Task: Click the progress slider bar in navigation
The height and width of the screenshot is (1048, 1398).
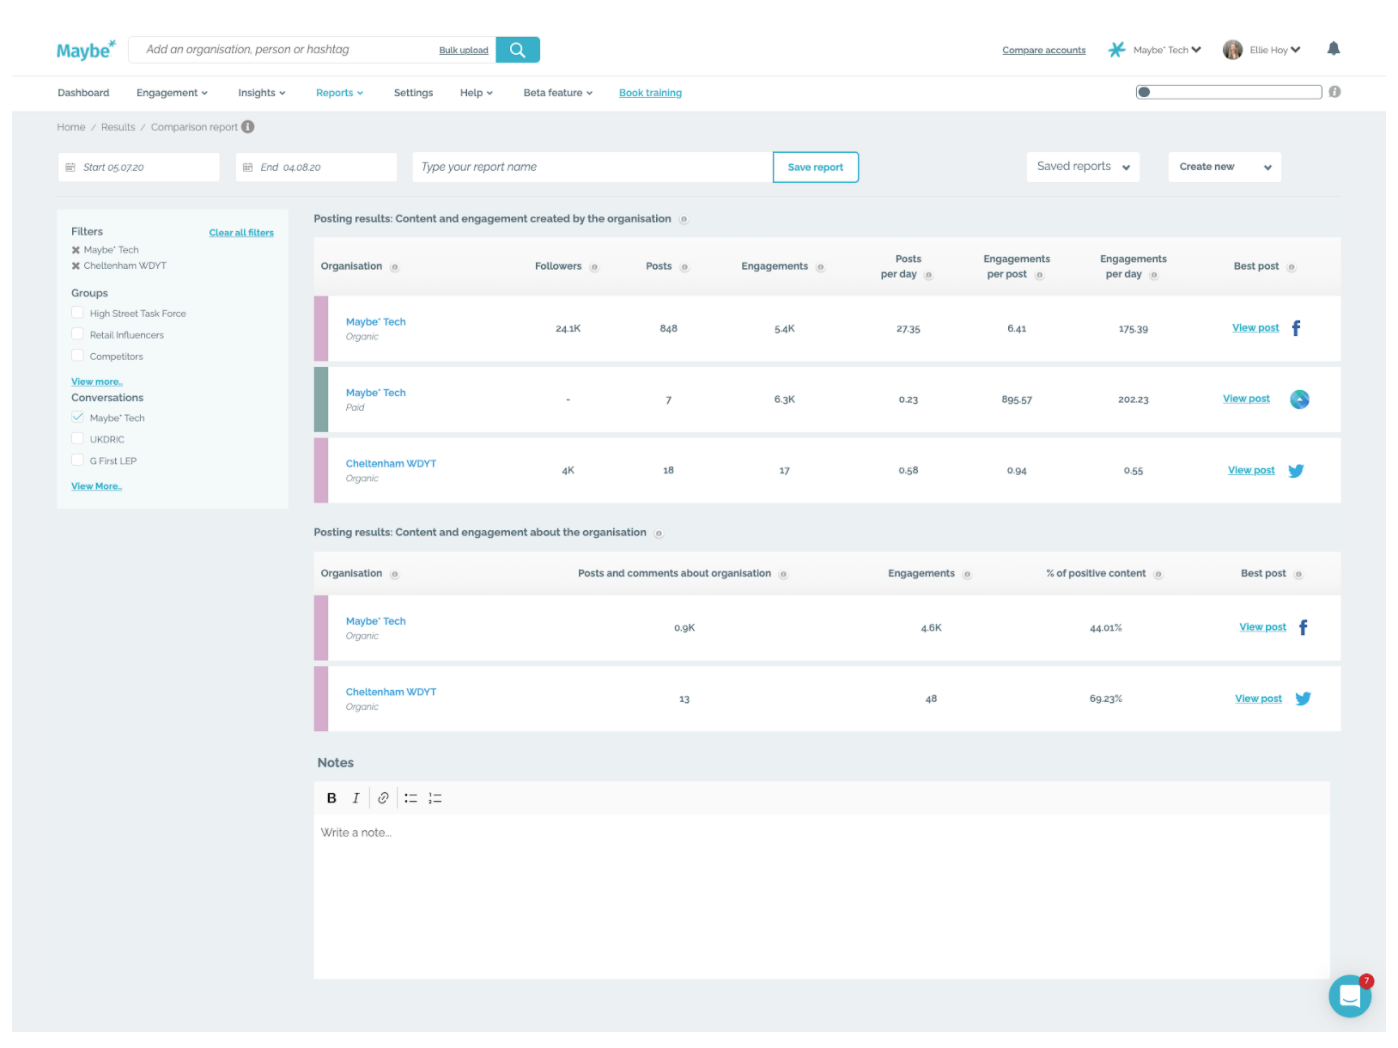Action: 1229,92
